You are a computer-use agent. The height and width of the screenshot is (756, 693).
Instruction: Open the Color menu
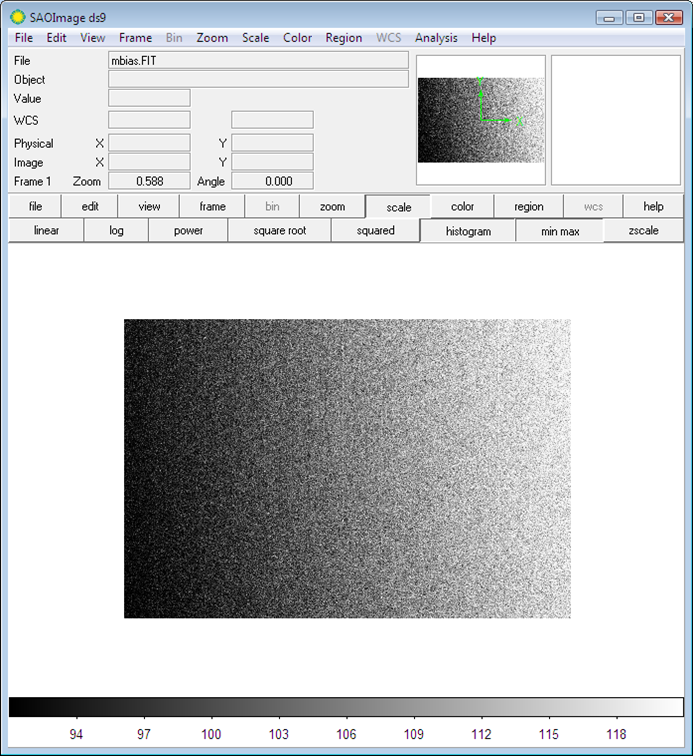coord(297,38)
